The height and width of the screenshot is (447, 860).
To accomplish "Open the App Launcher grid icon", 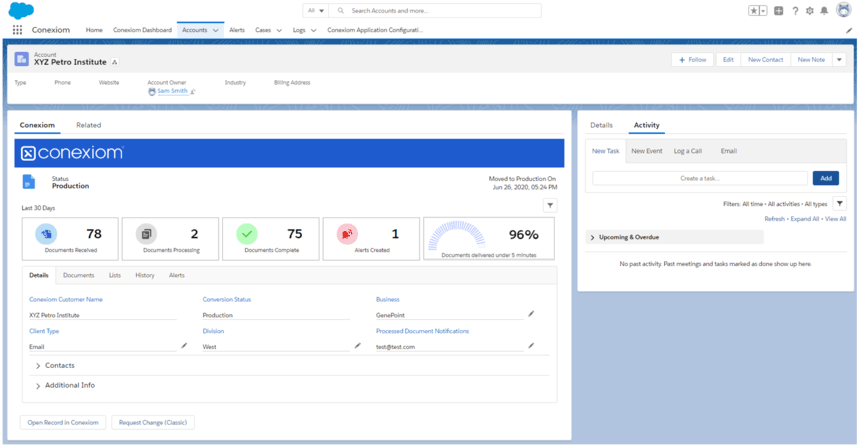I will tap(18, 30).
